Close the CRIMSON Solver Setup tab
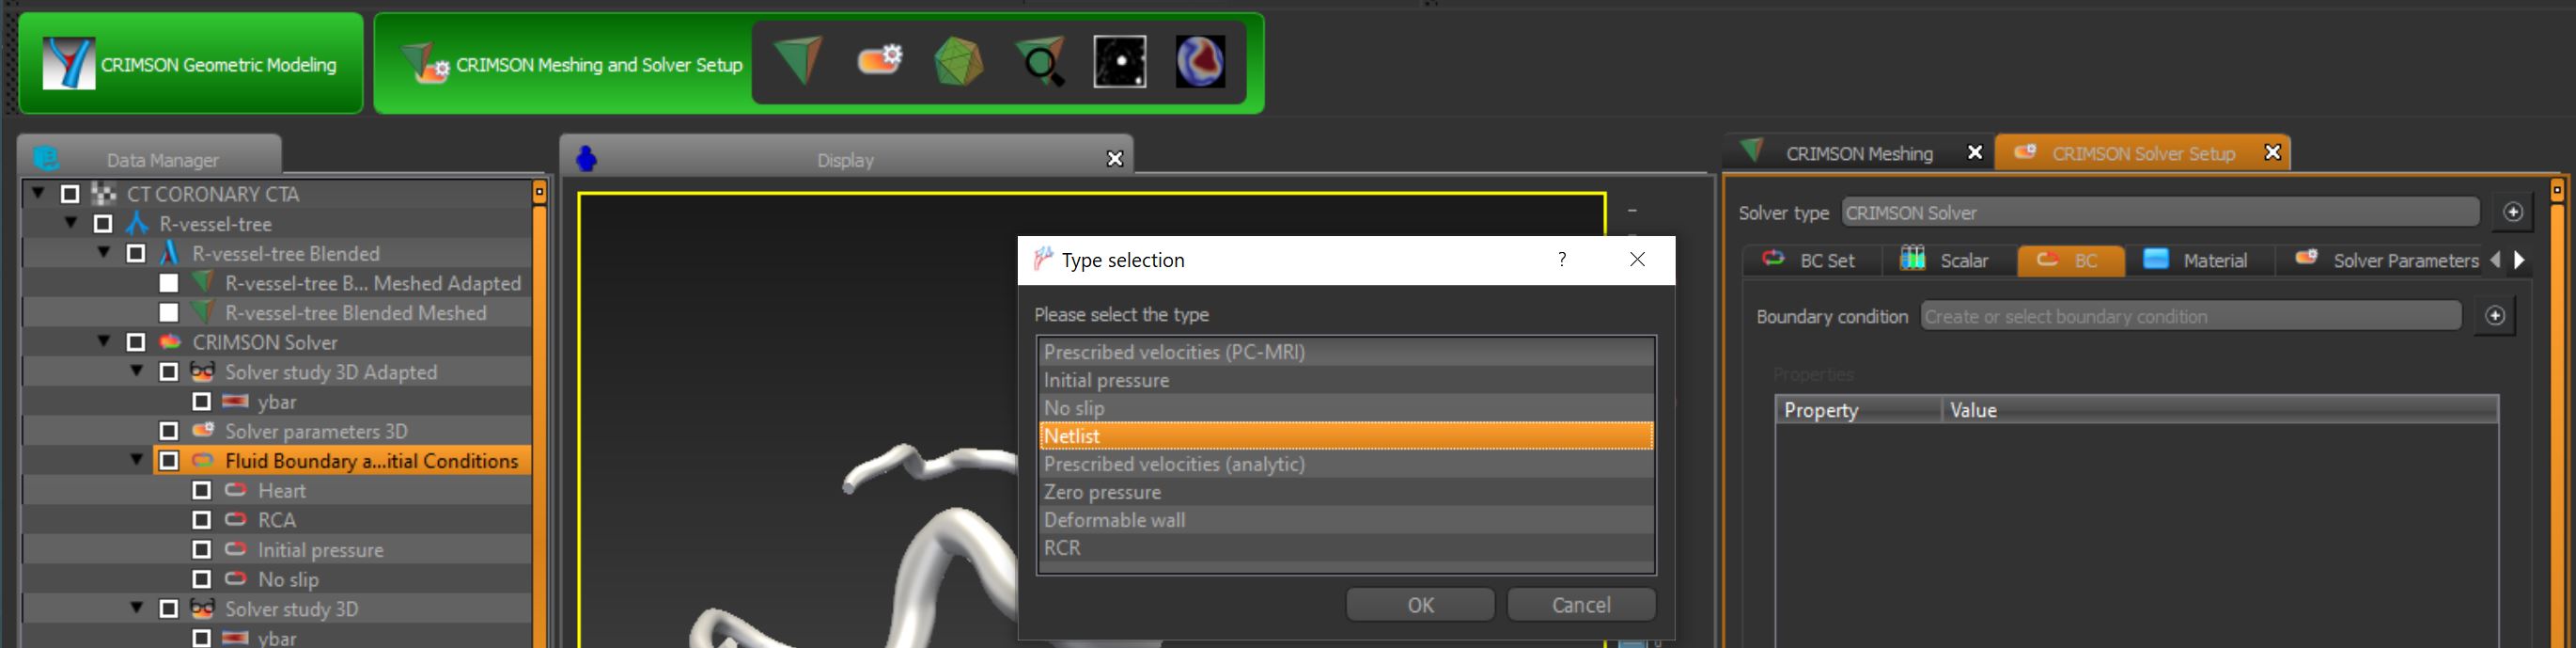The height and width of the screenshot is (648, 2576). click(2273, 152)
